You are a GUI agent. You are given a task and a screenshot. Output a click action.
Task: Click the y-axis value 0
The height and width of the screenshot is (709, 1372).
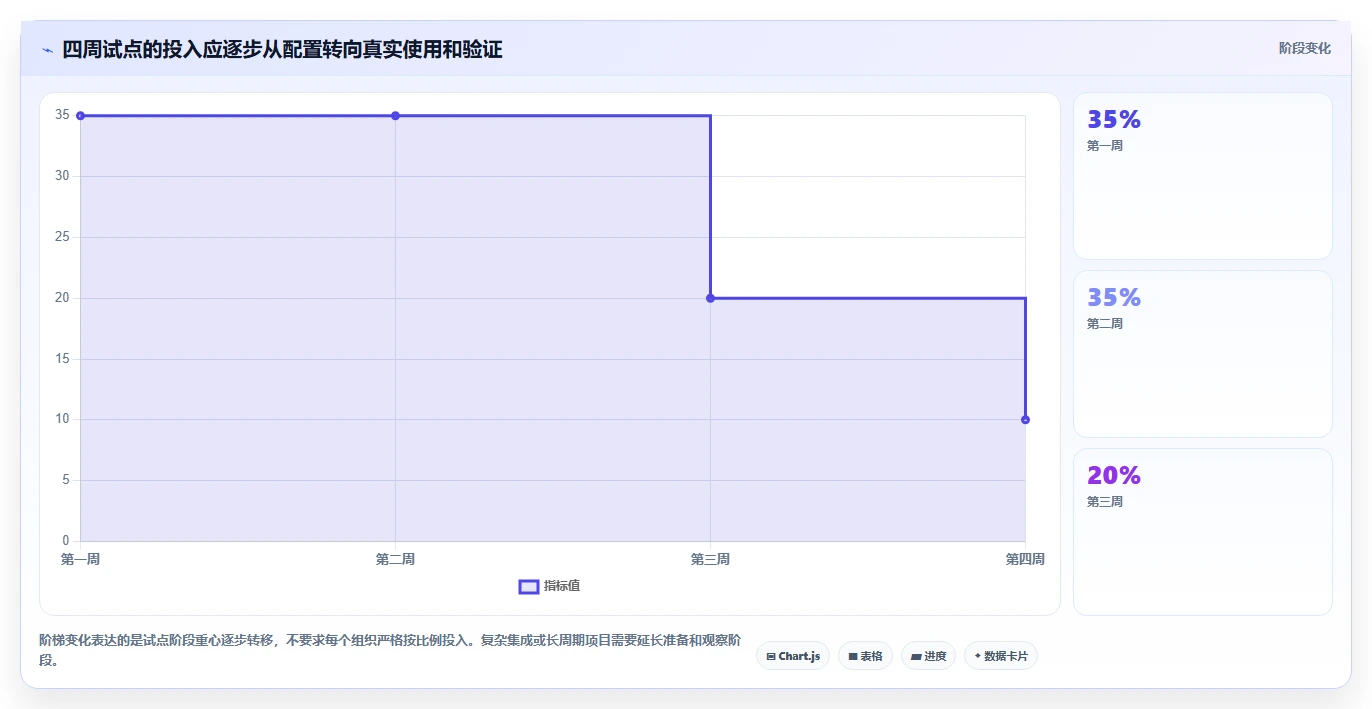tap(65, 541)
